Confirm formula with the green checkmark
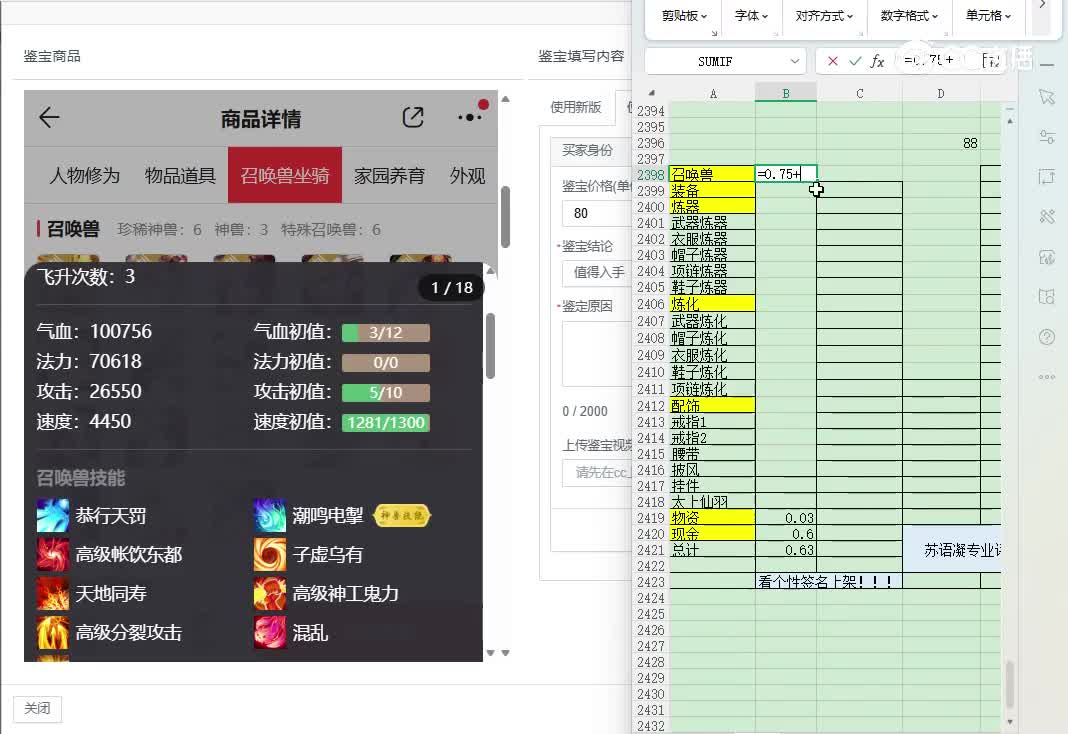Viewport: 1068px width, 734px height. [x=855, y=61]
